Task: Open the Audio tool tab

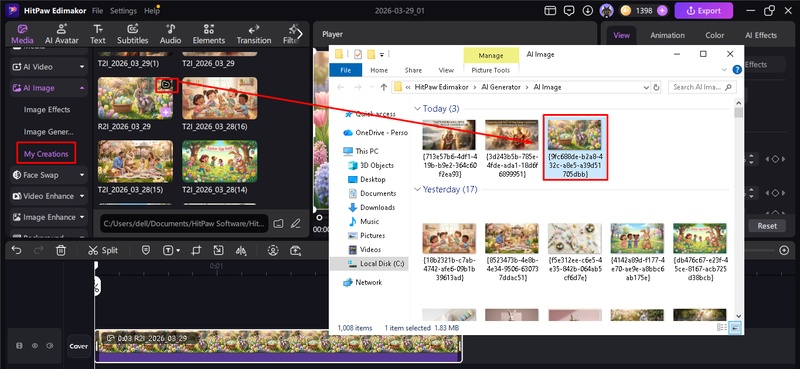Action: click(170, 34)
